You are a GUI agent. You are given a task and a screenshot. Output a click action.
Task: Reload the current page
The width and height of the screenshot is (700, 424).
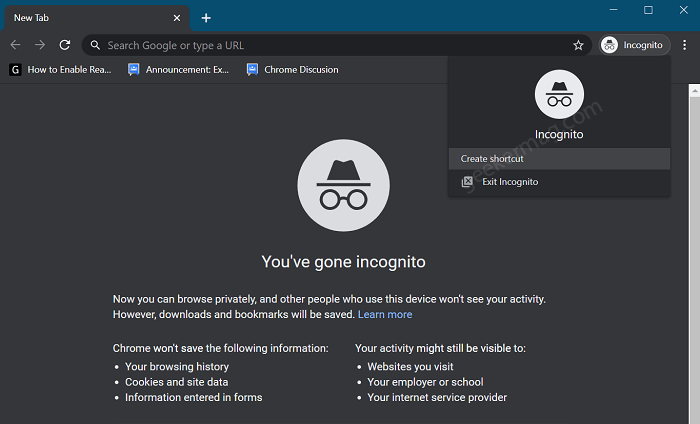pyautogui.click(x=65, y=45)
